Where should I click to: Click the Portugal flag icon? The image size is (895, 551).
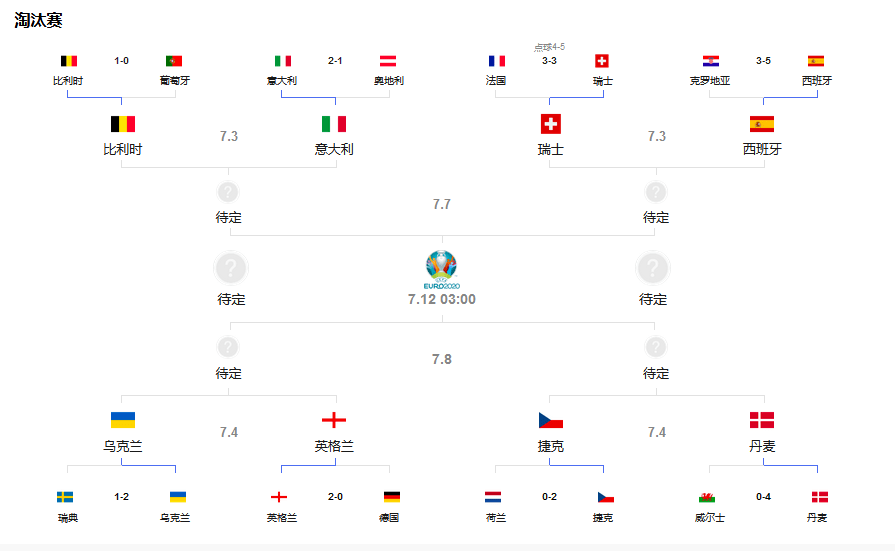[174, 61]
